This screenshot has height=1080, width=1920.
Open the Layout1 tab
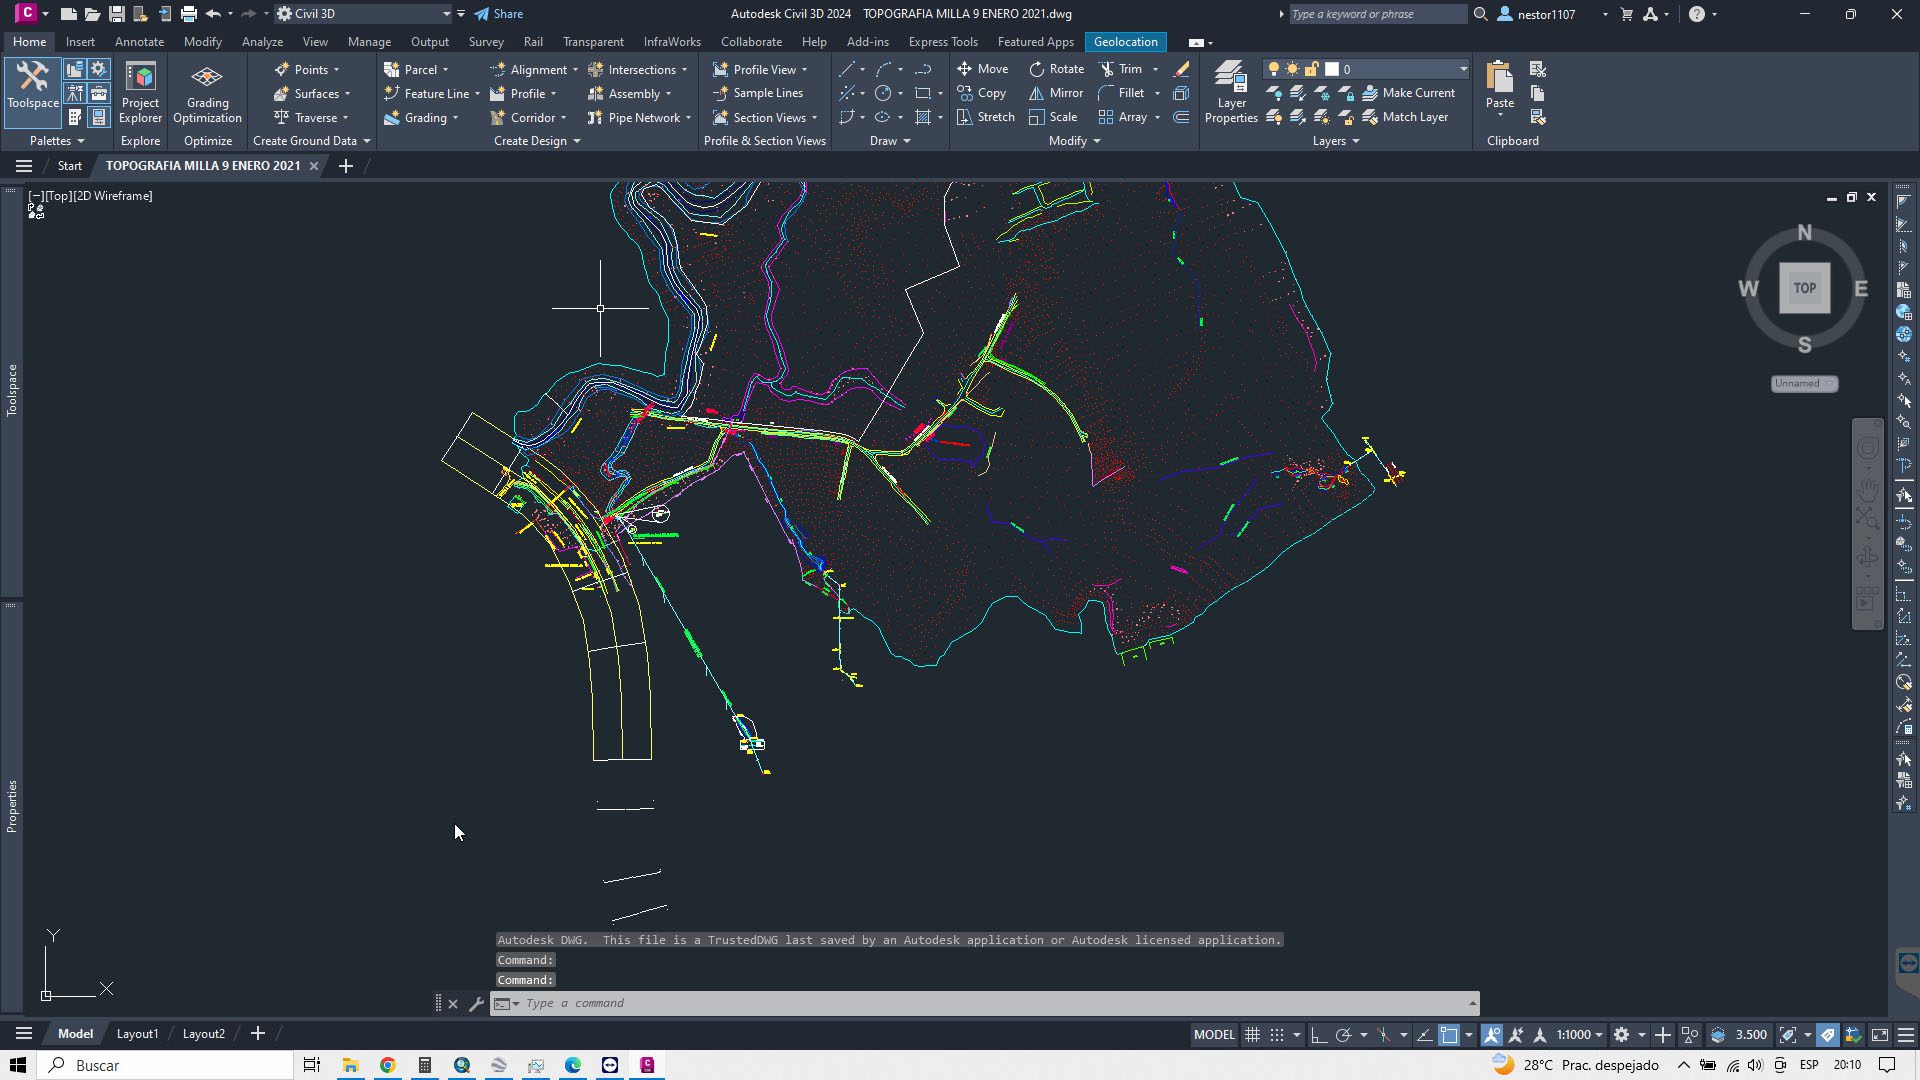coord(137,1034)
